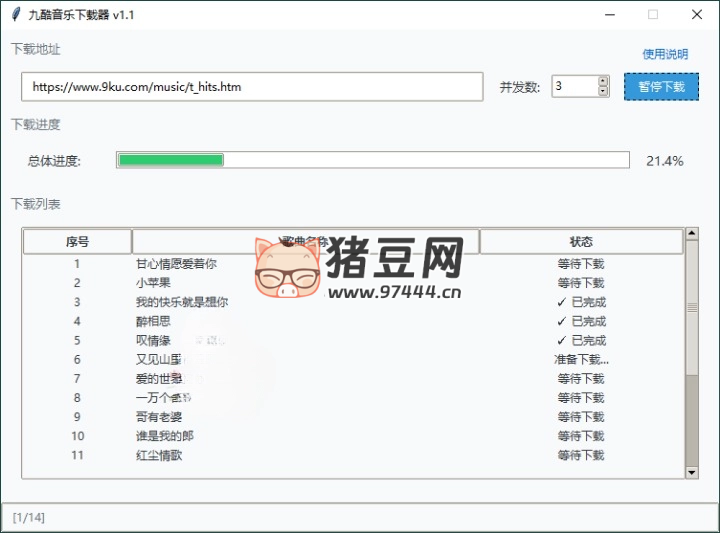Image resolution: width=720 pixels, height=533 pixels.
Task: Select song row 小苹果
Action: [353, 283]
